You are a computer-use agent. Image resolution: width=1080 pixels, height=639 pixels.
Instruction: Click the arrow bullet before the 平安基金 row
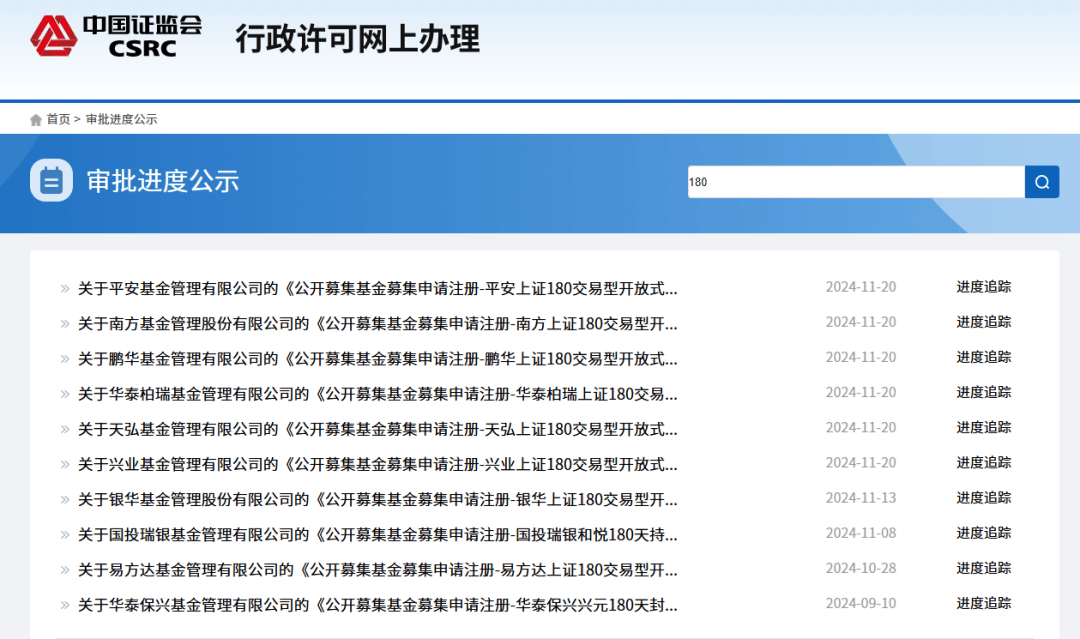65,289
